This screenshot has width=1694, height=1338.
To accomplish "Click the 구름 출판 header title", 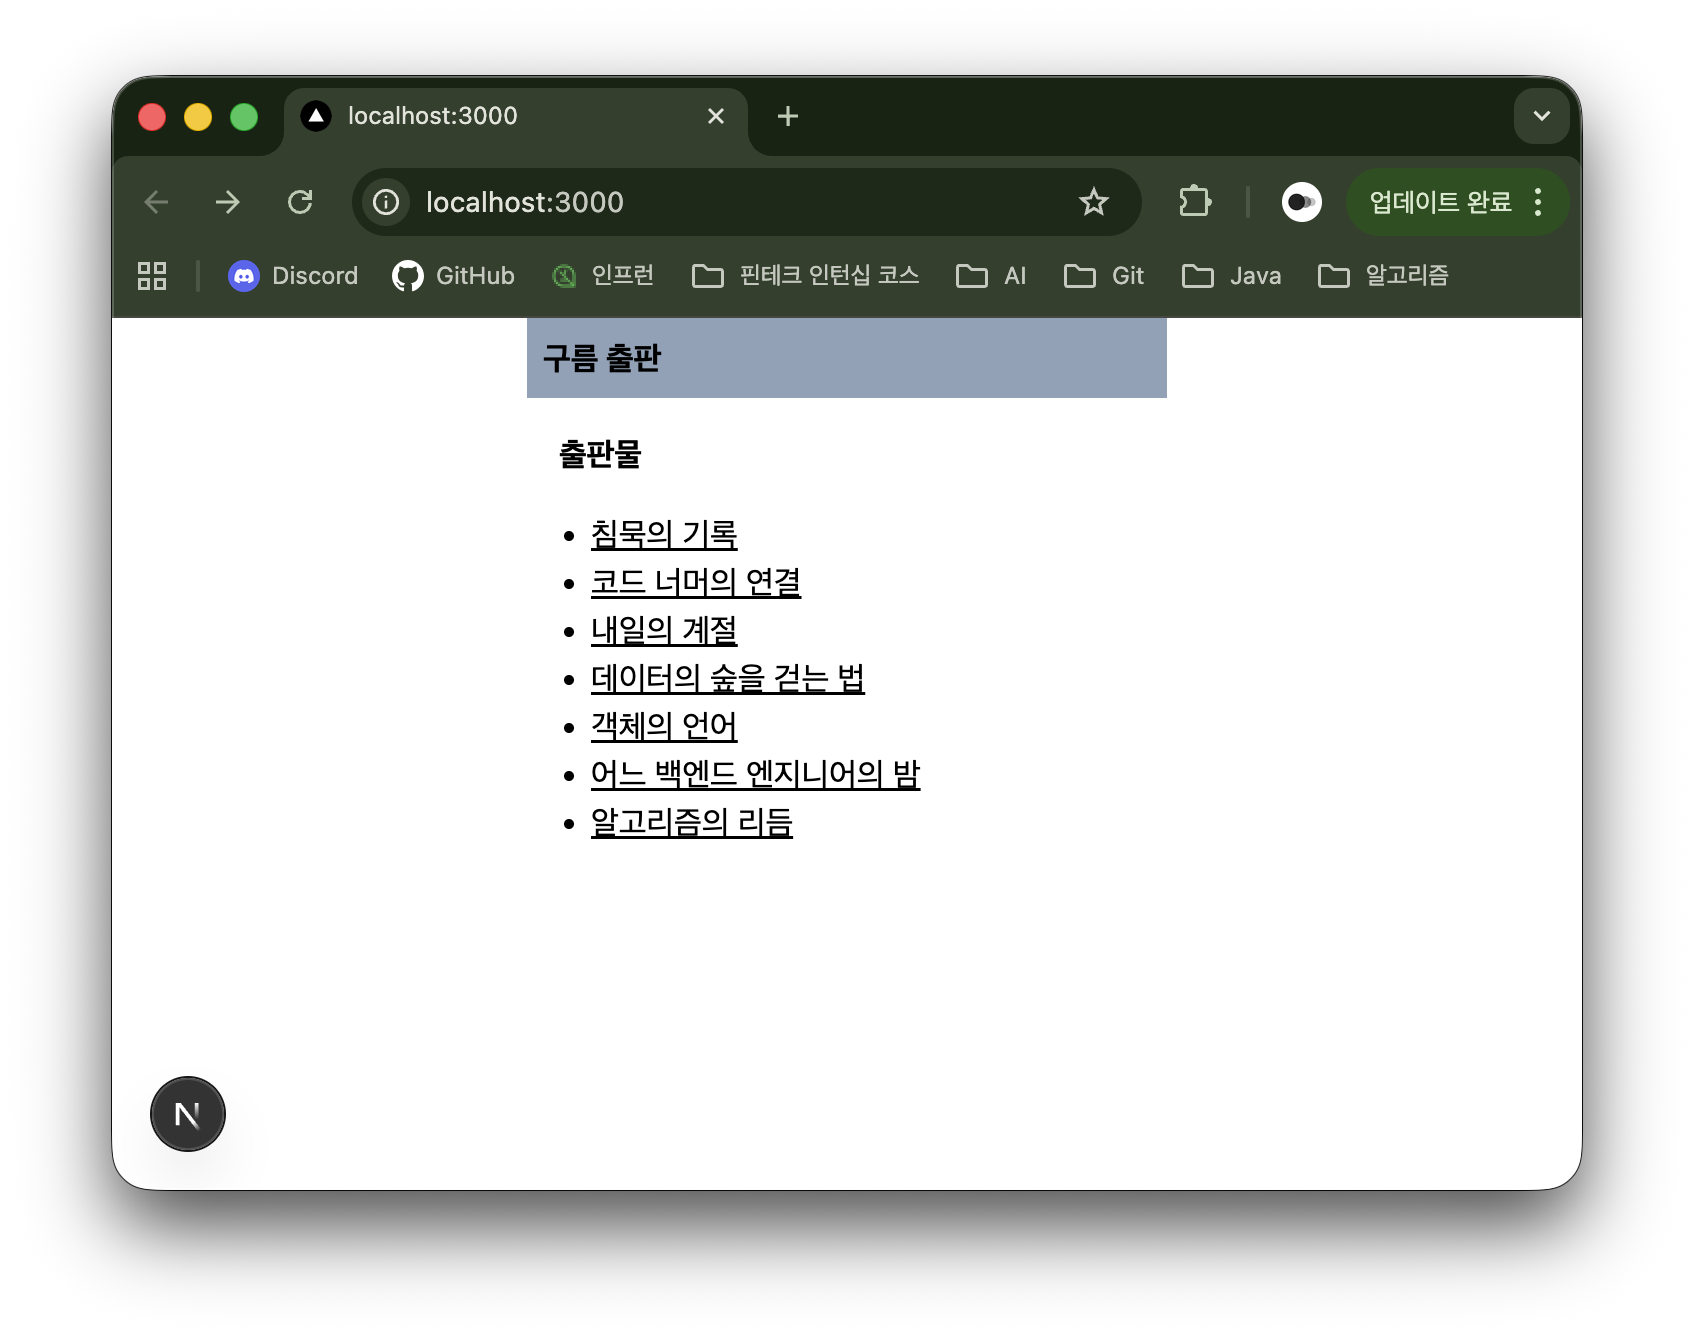I will 602,358.
